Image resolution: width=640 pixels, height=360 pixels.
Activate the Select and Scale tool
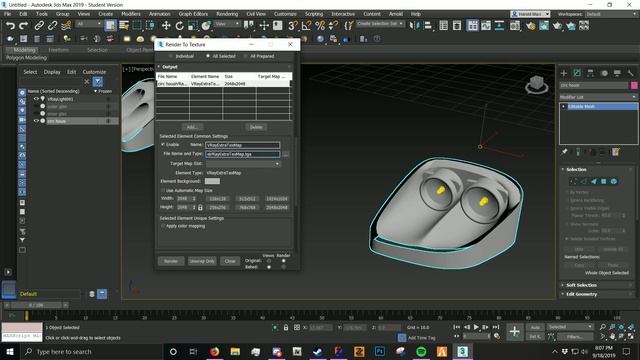pos(193,26)
